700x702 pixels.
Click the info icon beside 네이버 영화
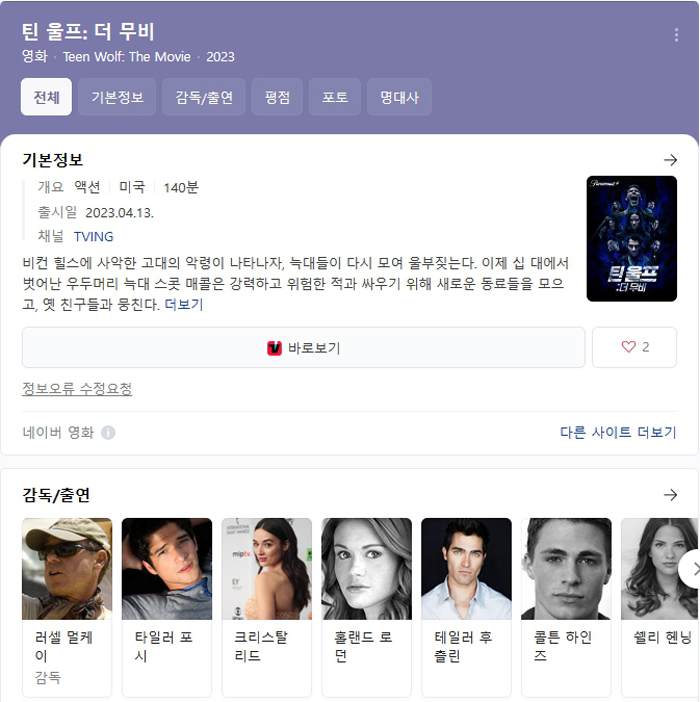108,433
